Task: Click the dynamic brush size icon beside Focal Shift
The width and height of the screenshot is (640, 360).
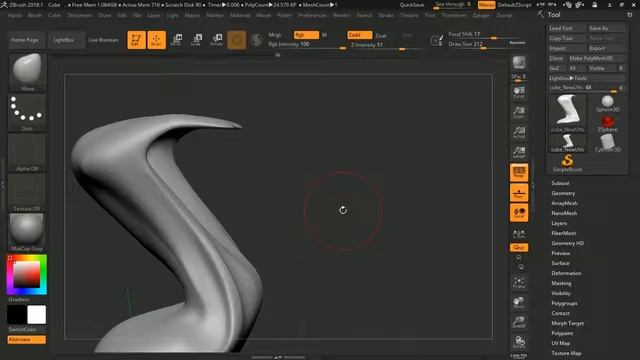Action: point(436,40)
